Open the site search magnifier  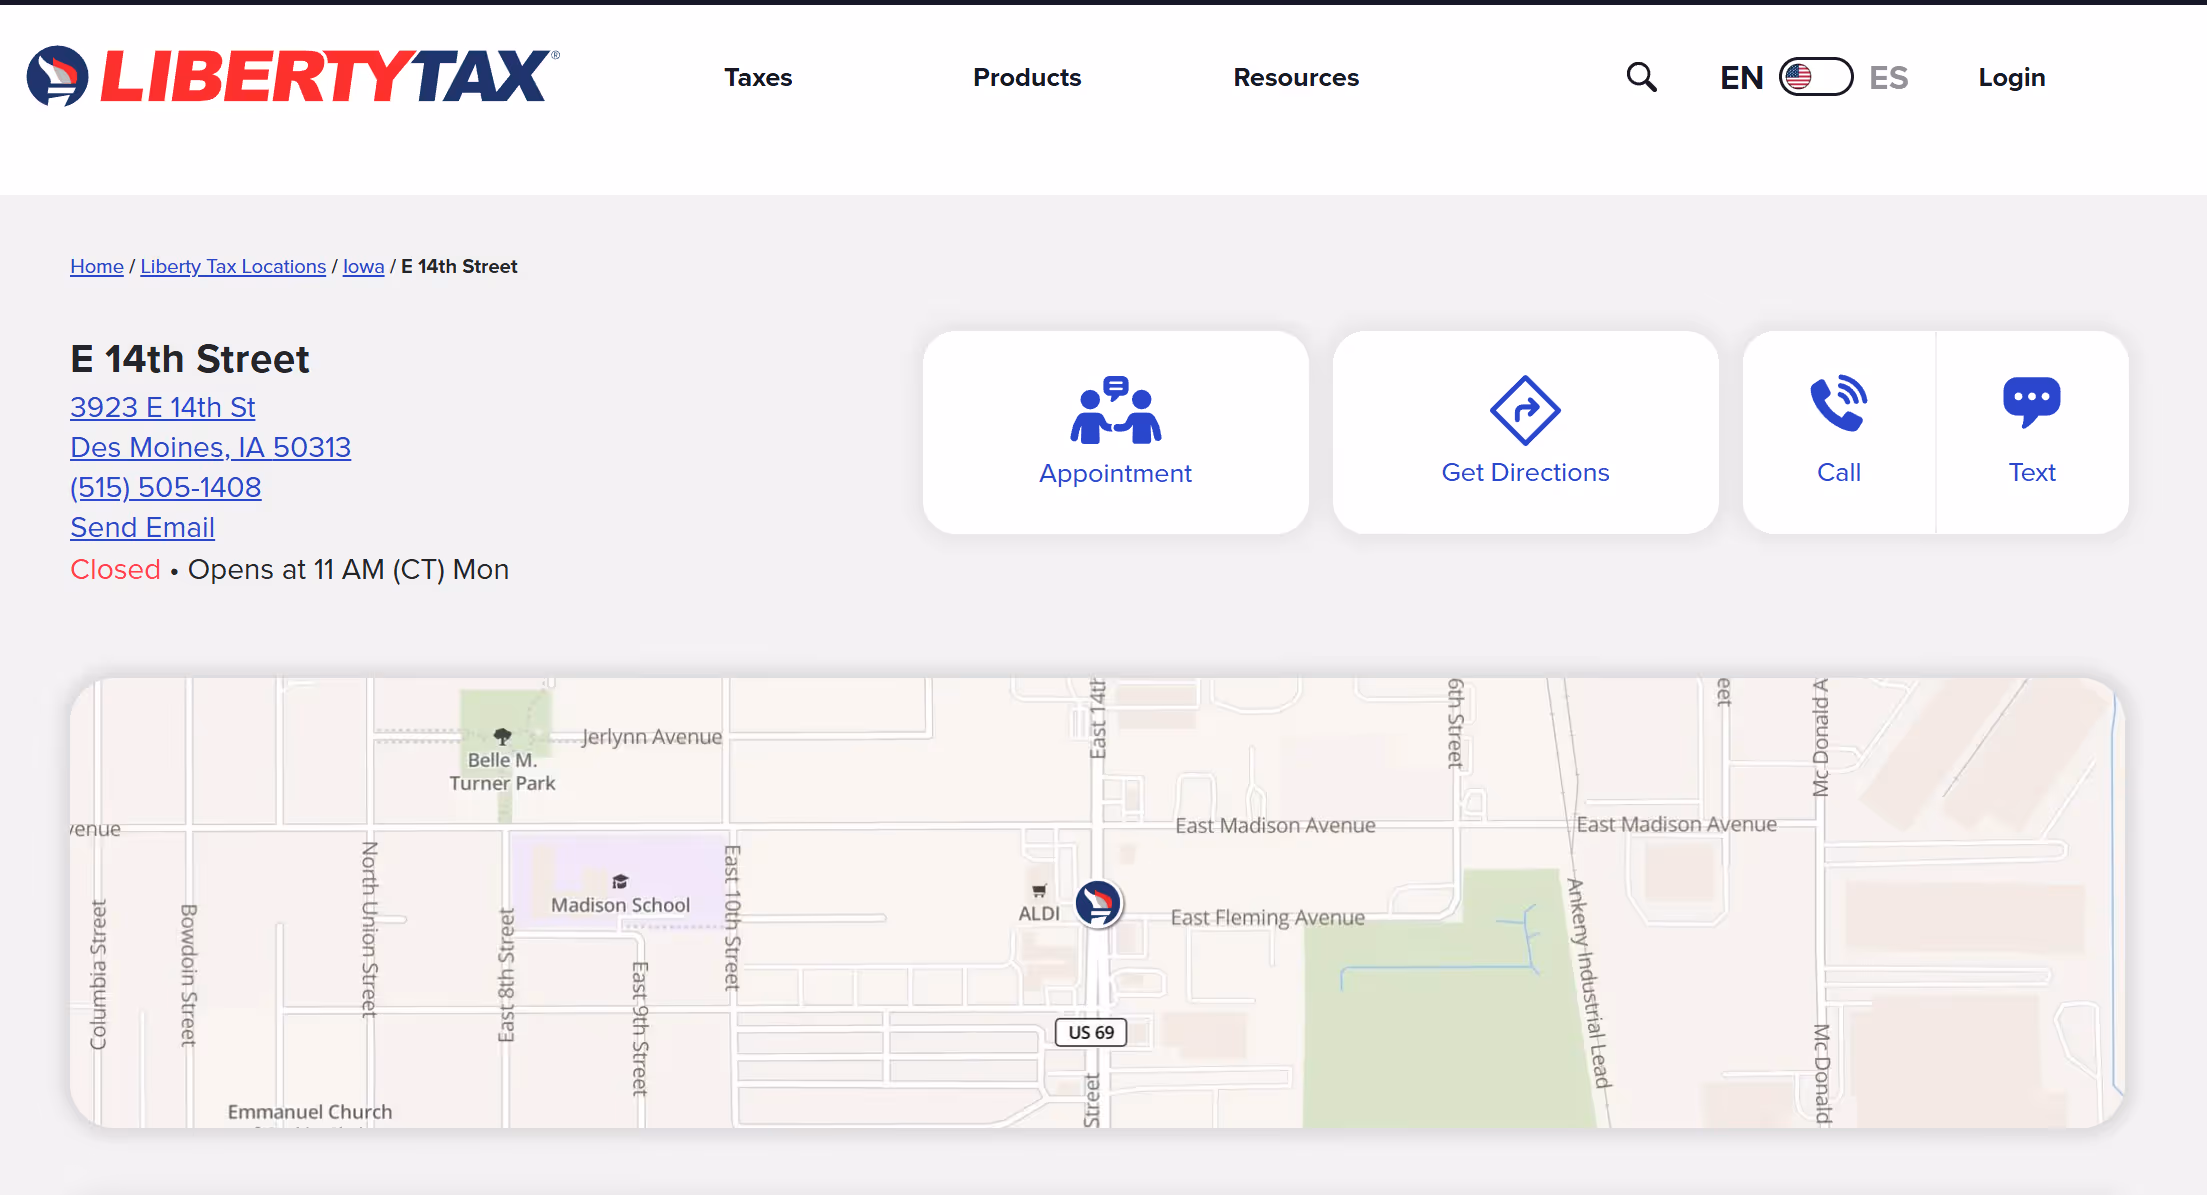[x=1641, y=77]
